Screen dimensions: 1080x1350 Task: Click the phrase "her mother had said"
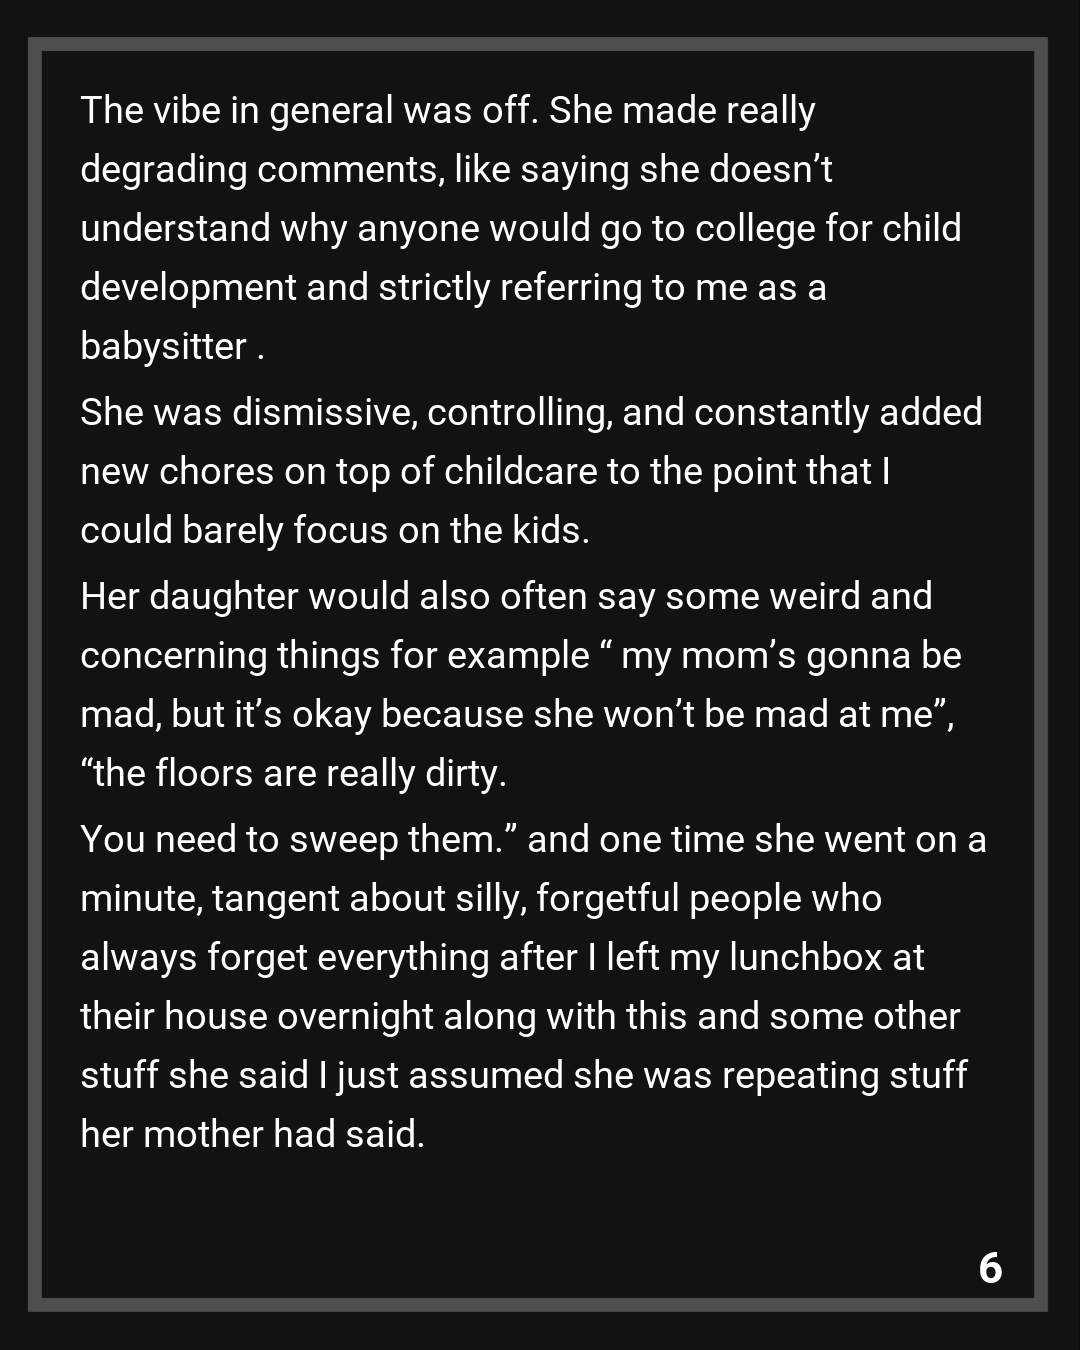pyautogui.click(x=252, y=1134)
